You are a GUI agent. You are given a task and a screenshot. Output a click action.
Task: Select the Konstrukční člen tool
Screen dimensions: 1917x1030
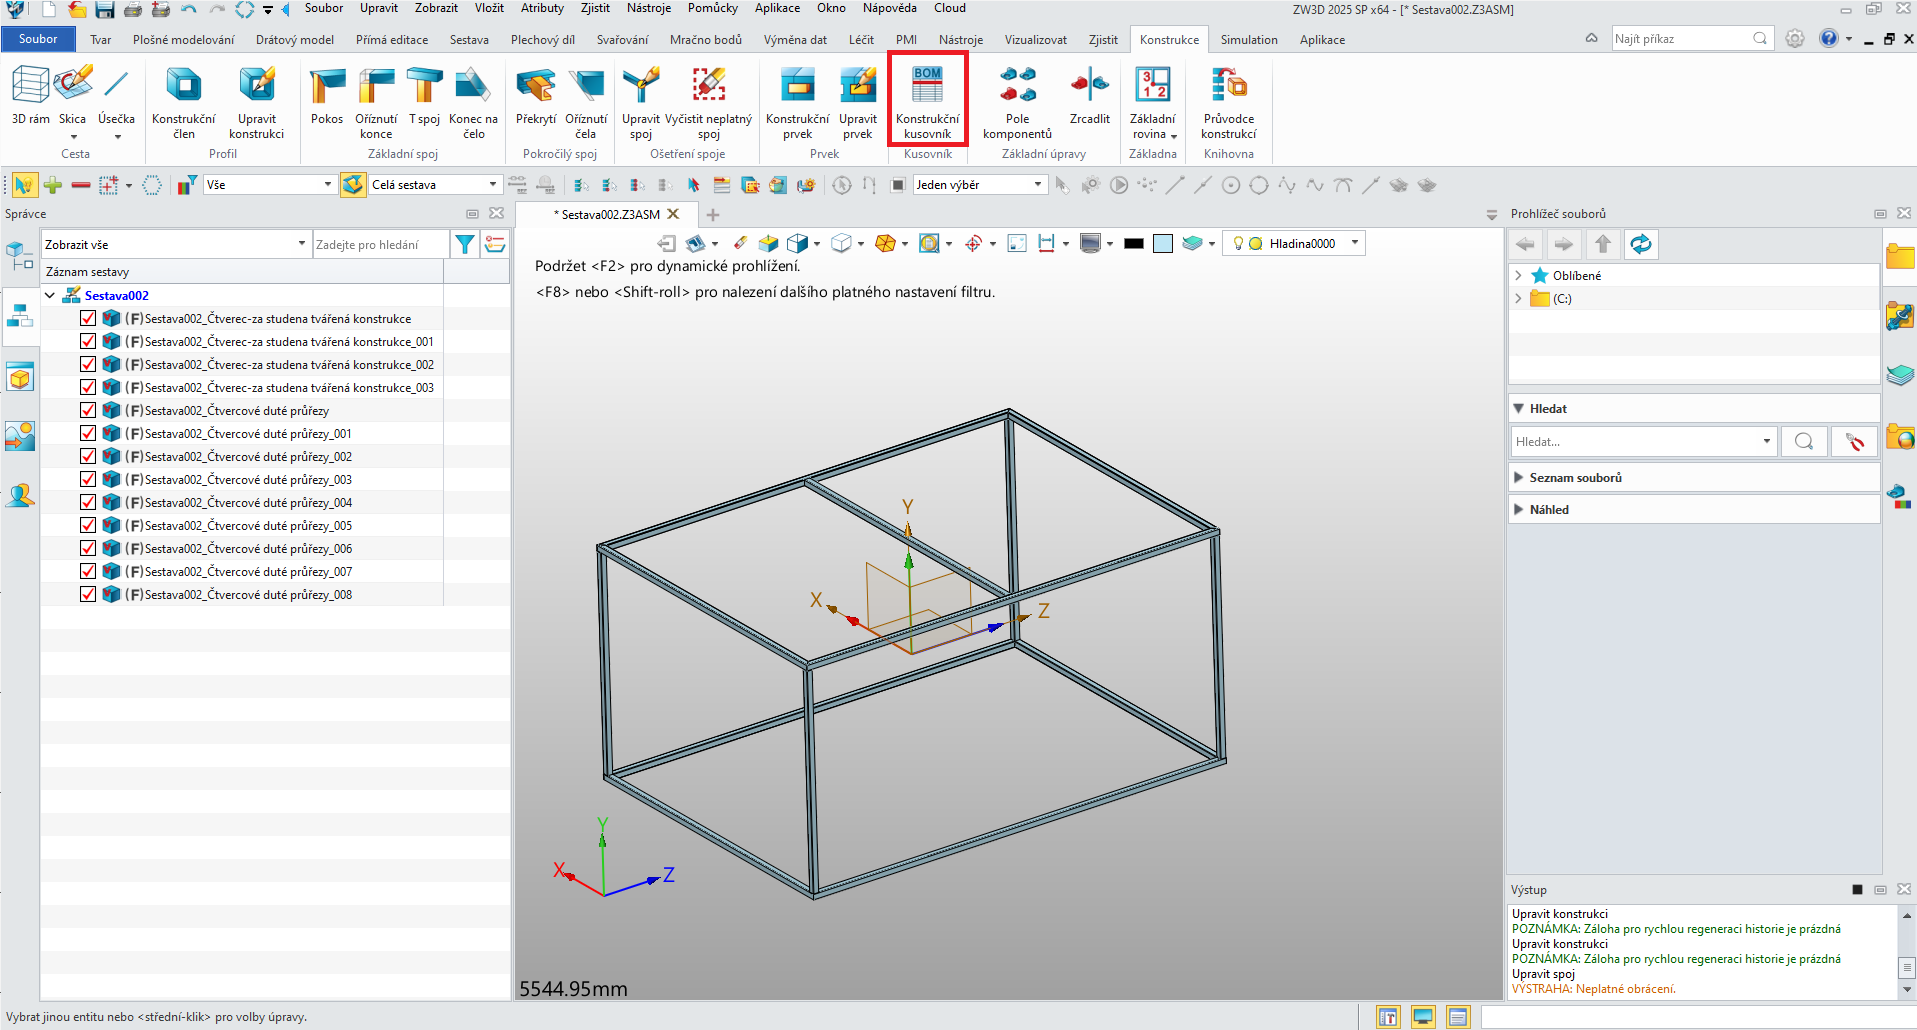(x=183, y=102)
